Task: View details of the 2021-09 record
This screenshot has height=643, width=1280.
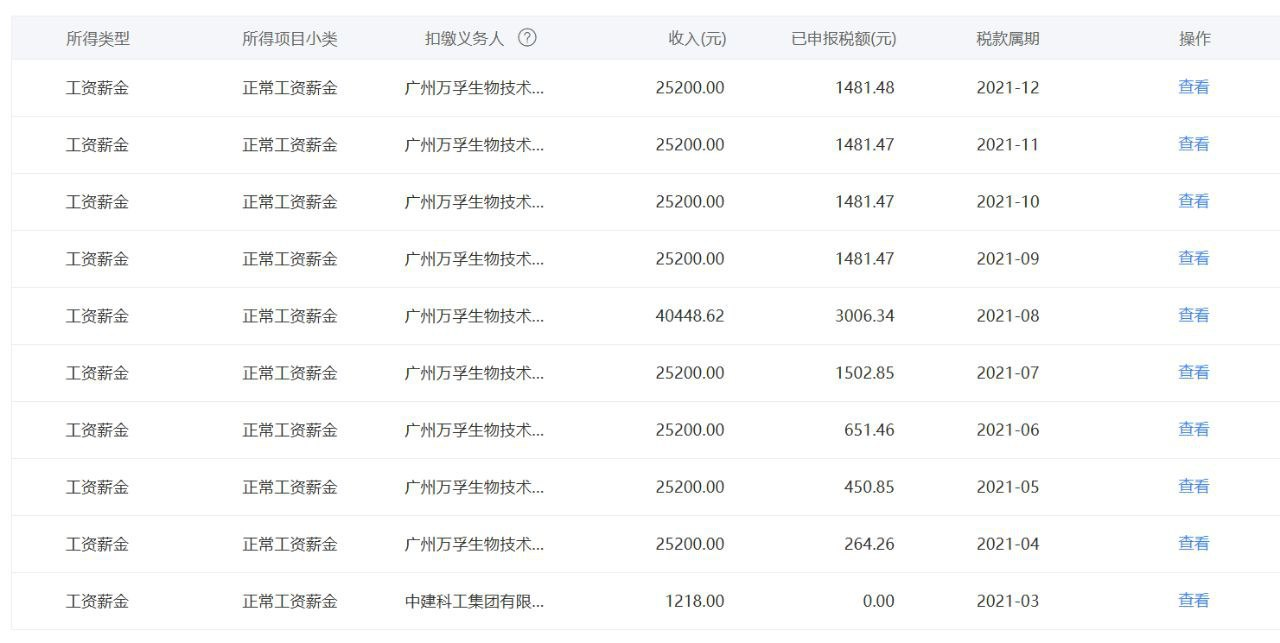Action: (x=1194, y=258)
